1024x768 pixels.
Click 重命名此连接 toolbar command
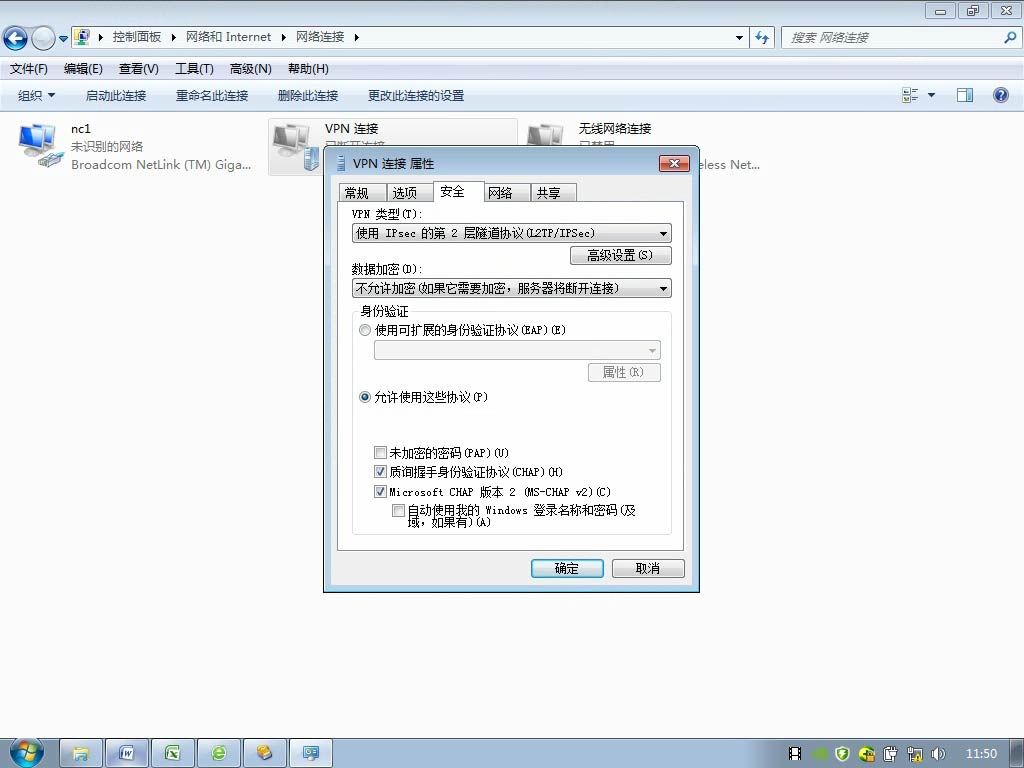pyautogui.click(x=212, y=96)
